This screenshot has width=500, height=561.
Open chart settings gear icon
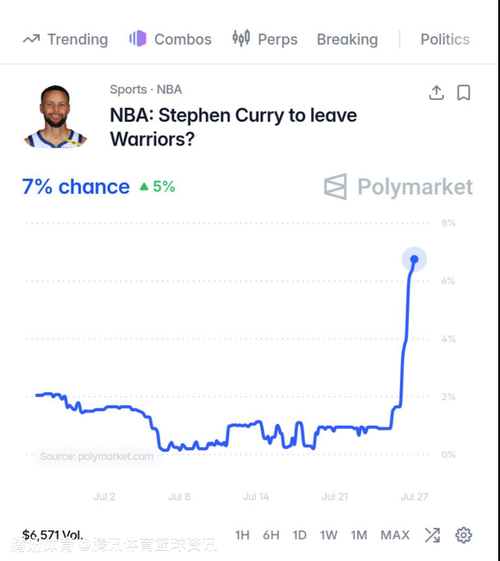pos(464,535)
